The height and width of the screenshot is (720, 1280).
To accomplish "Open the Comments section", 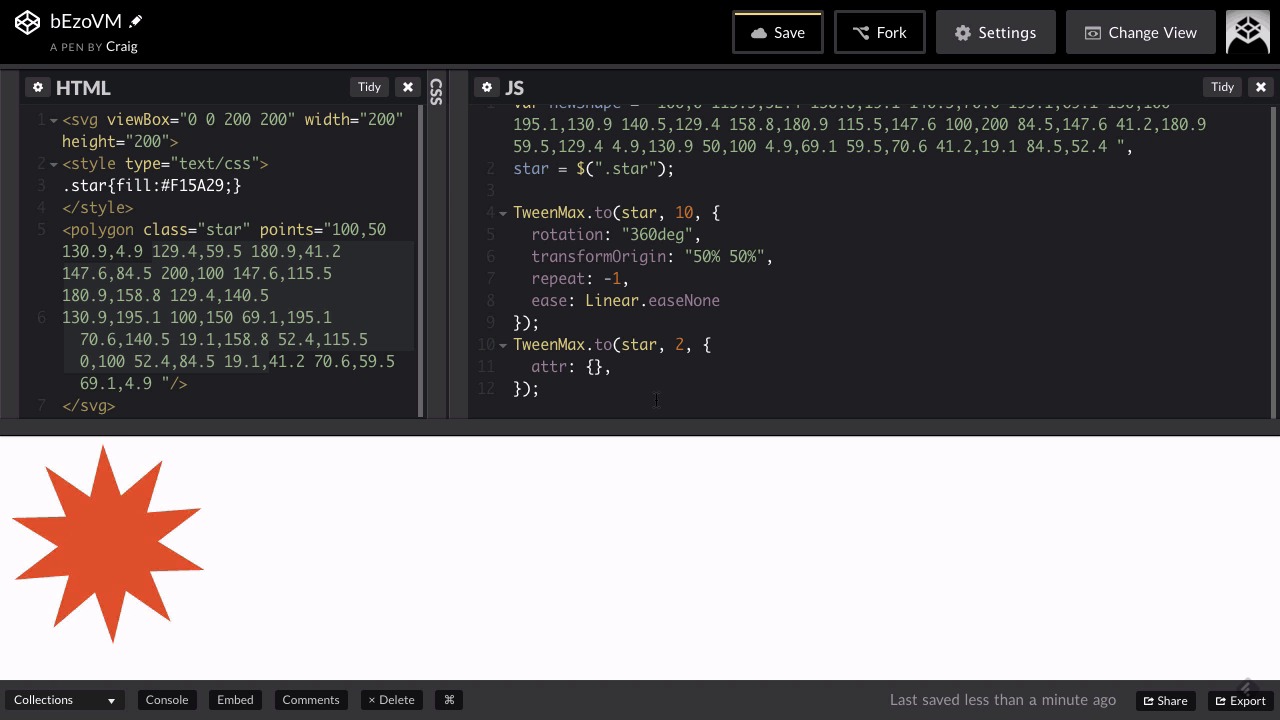I will tap(311, 700).
